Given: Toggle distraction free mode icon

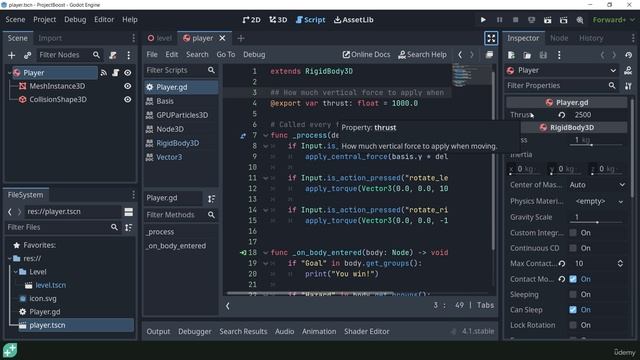Looking at the screenshot, I should tap(491, 38).
